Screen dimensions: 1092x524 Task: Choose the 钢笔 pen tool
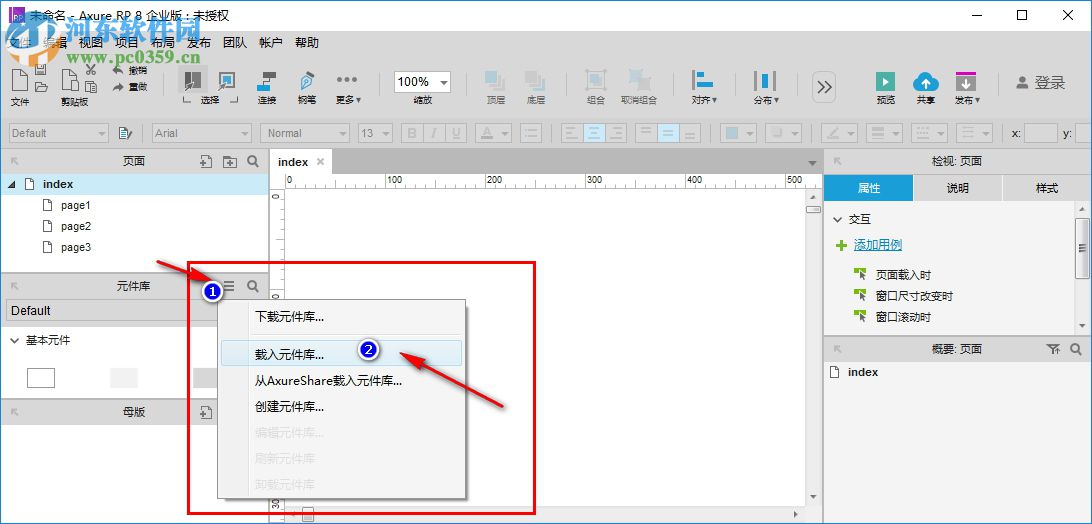[x=306, y=87]
